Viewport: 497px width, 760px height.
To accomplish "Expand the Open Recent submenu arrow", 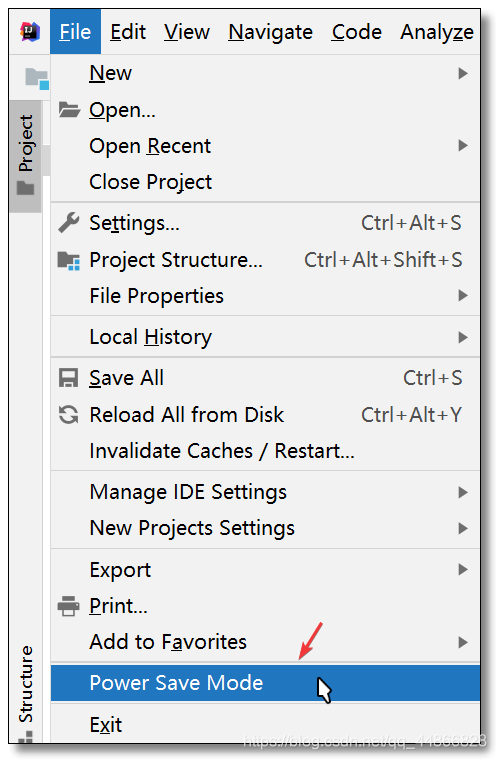I will tap(463, 145).
